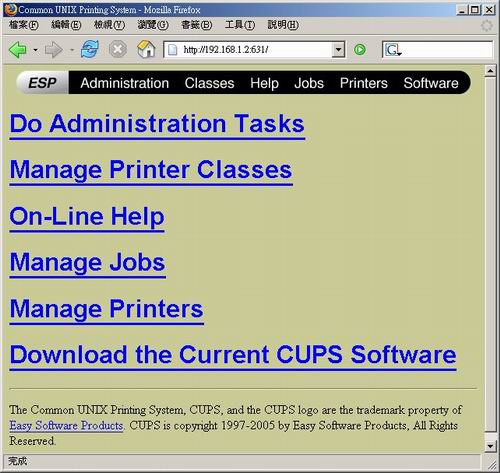500x473 pixels.
Task: Expand the Forward button history dropdown arrow
Action: (x=72, y=50)
